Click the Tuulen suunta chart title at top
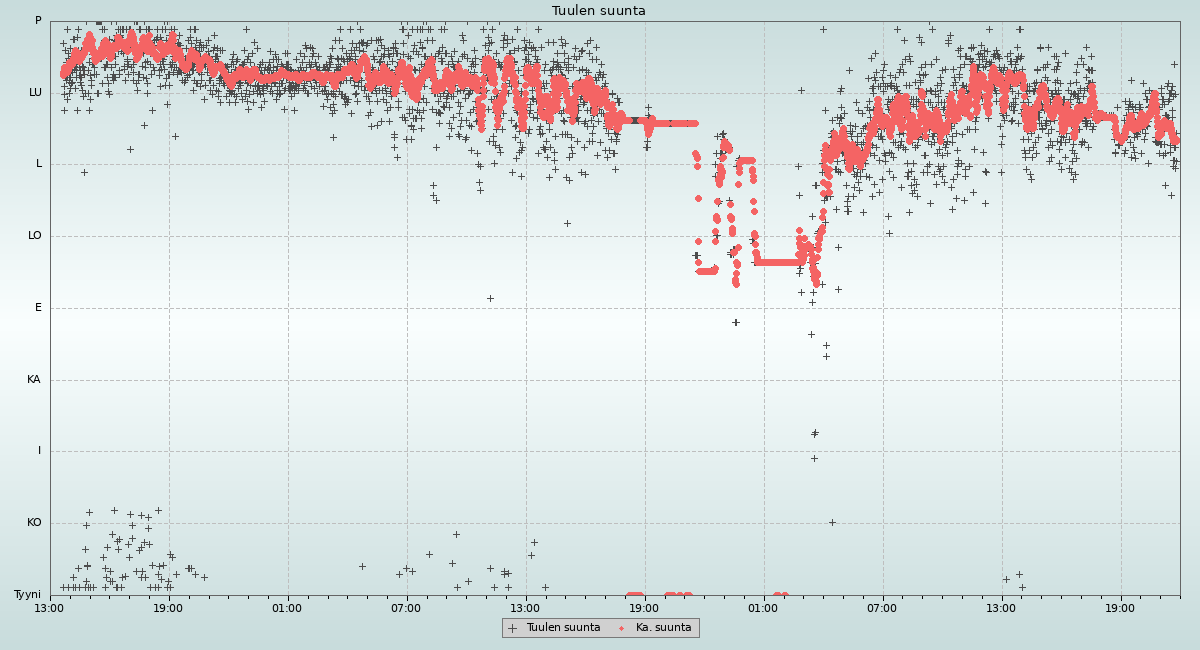 (599, 11)
